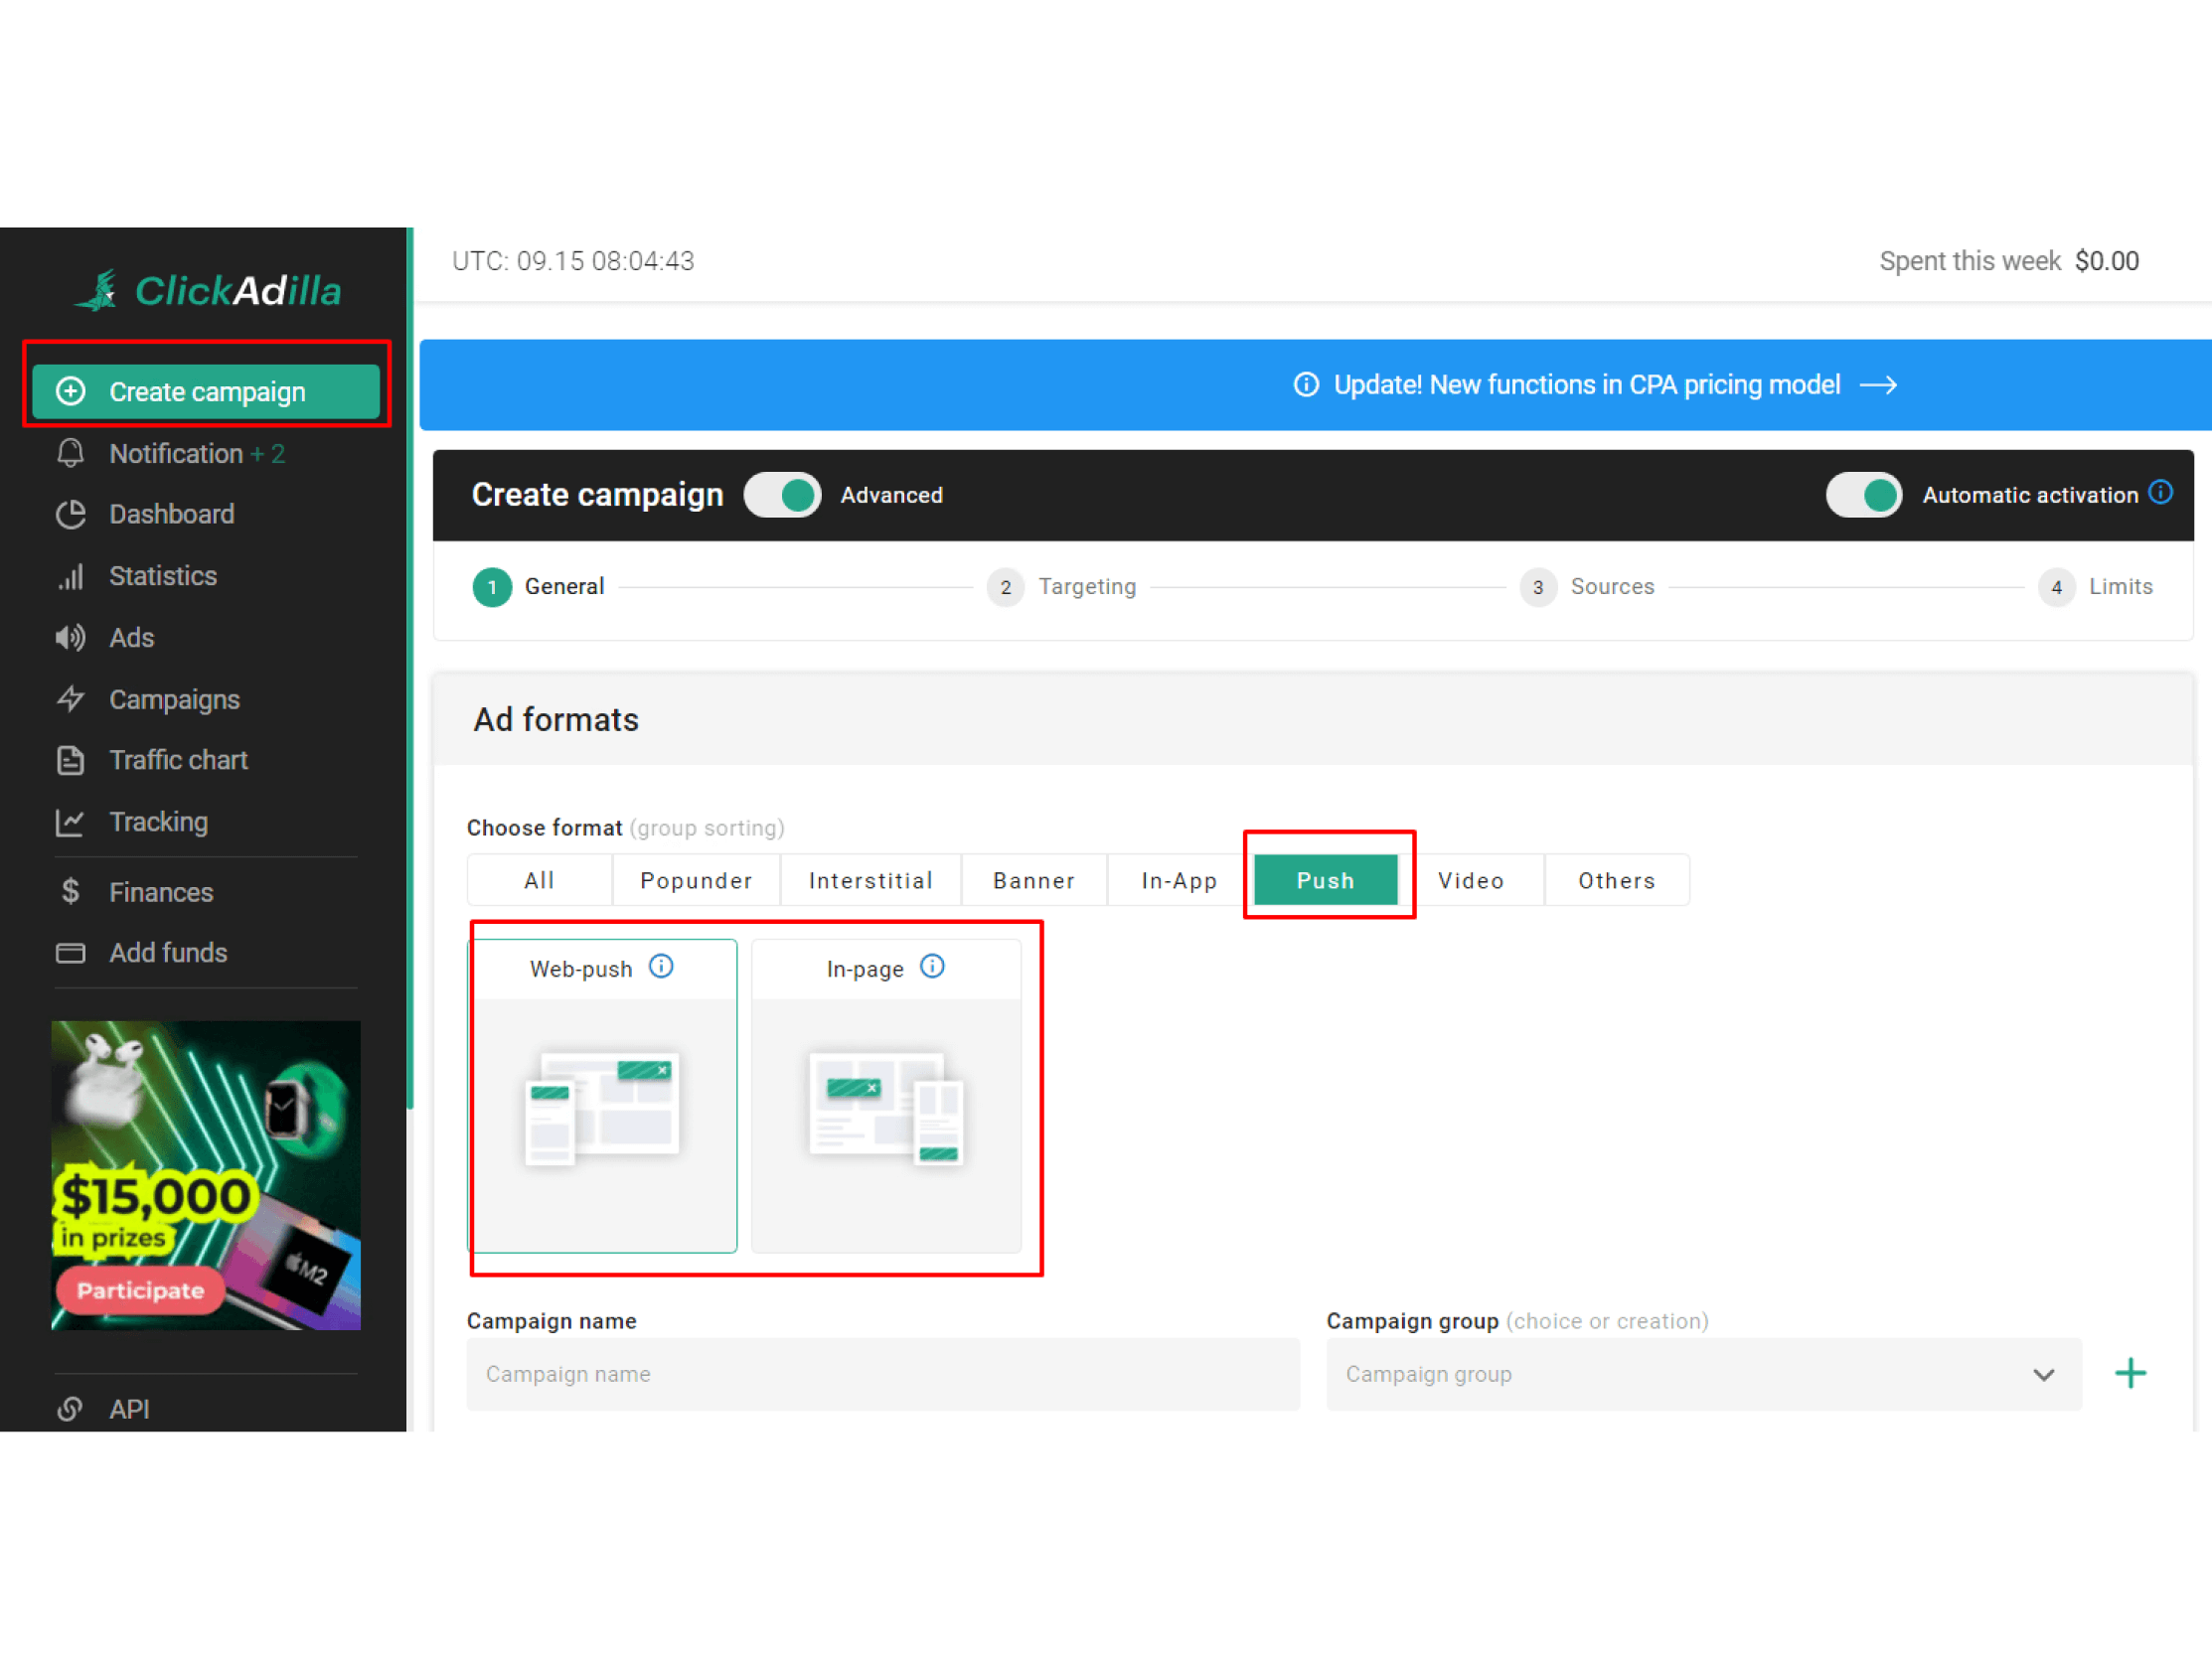The image size is (2212, 1659).
Task: Select the Popunder format tab
Action: tap(696, 881)
